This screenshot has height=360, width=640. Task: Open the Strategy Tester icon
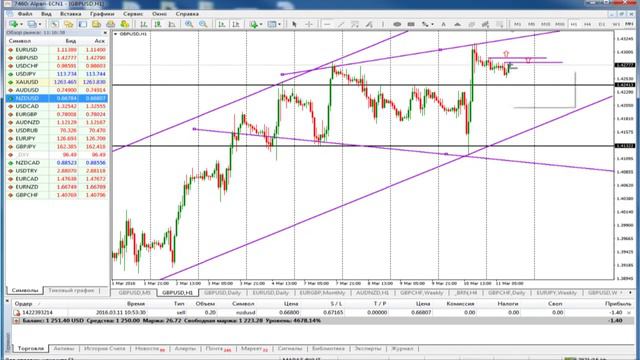110,24
